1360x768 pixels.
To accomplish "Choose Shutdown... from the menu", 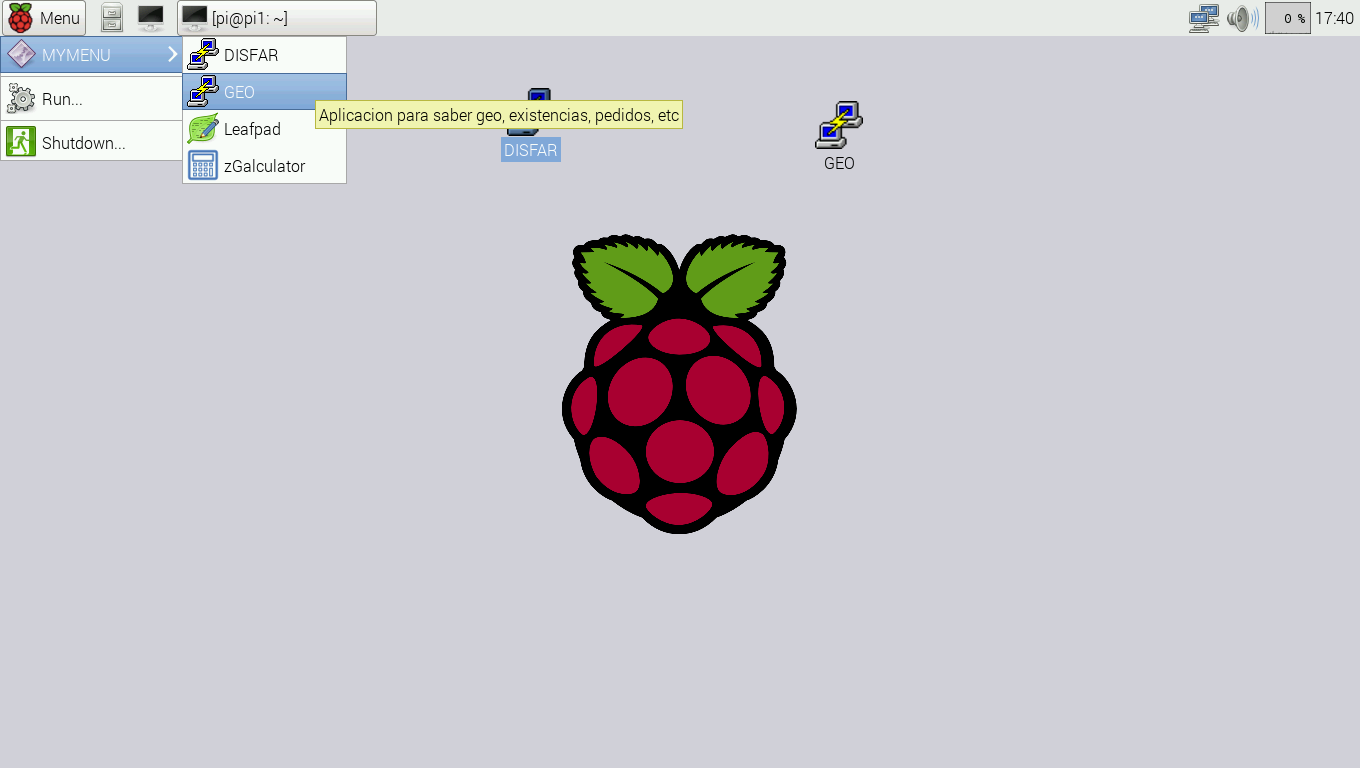I will (83, 143).
